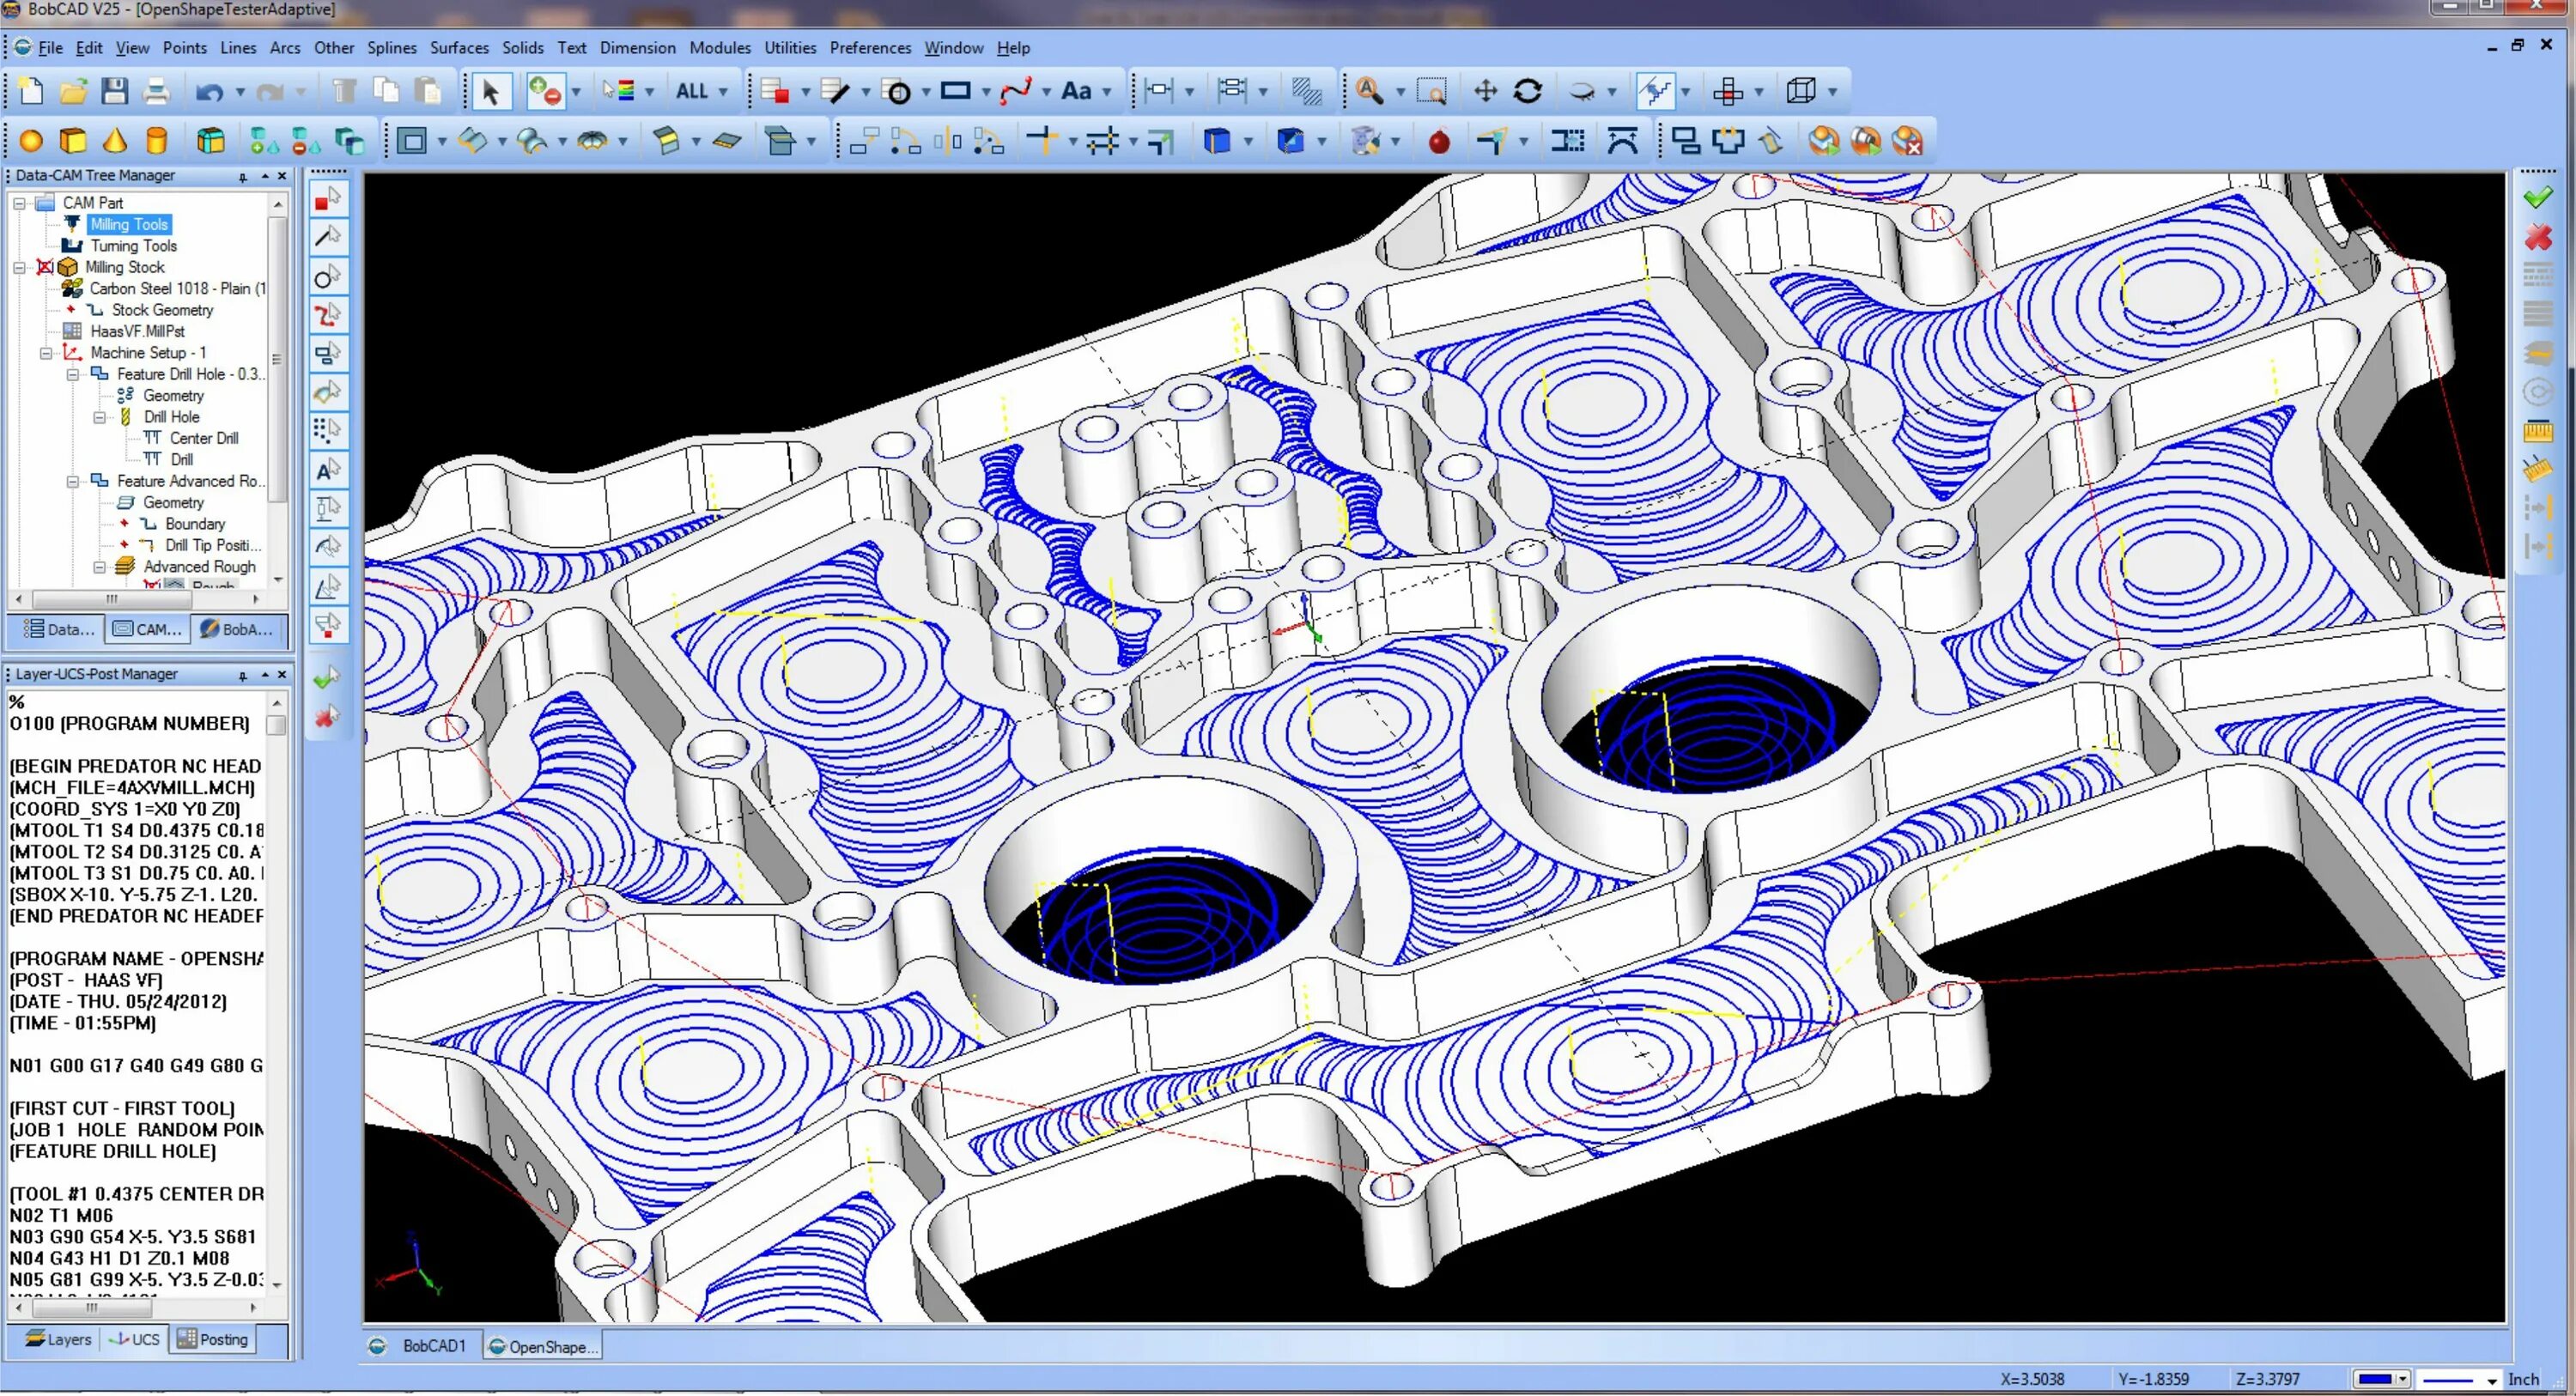Image resolution: width=2576 pixels, height=1396 pixels.
Task: Click the green checkmark on right toolbar
Action: click(2537, 198)
